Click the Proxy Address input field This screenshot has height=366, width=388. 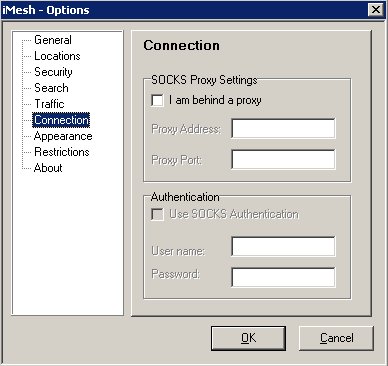point(283,128)
